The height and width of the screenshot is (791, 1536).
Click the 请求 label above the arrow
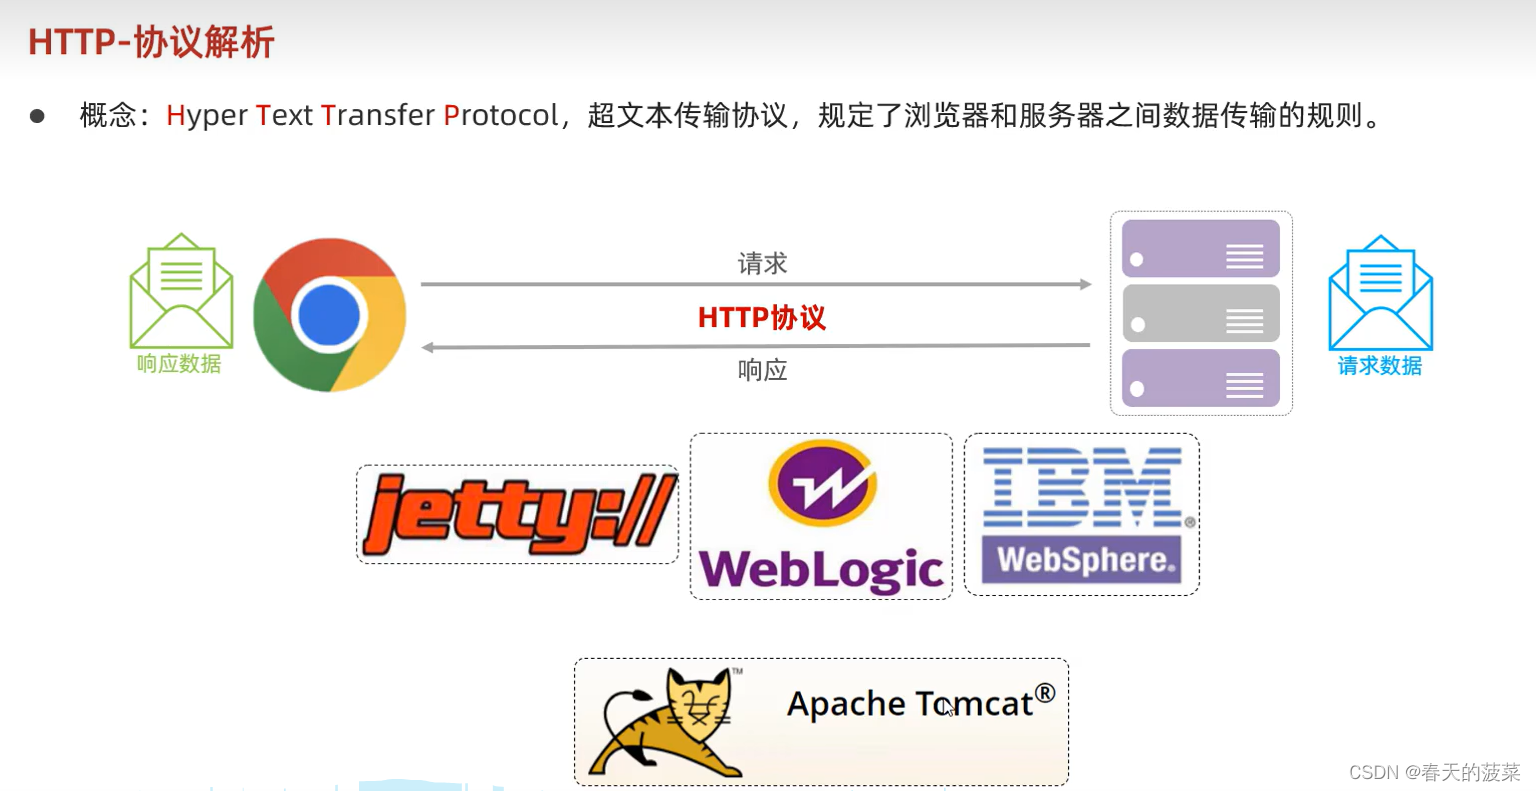(763, 263)
